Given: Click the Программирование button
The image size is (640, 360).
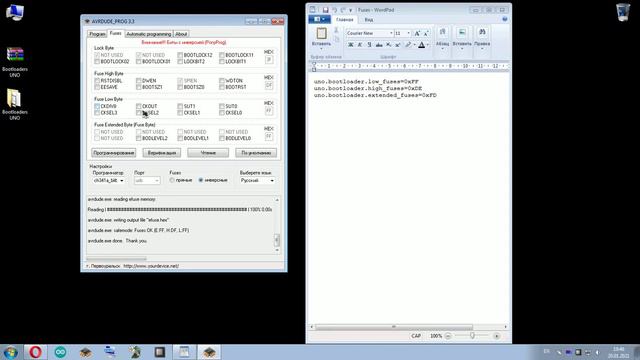Looking at the screenshot, I should (x=113, y=153).
